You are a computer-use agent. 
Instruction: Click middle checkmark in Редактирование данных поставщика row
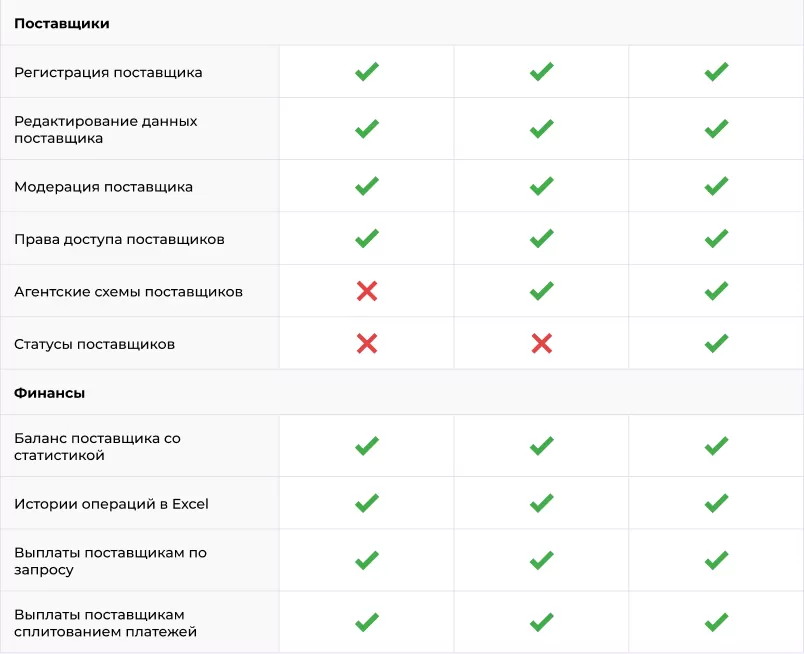pyautogui.click(x=541, y=129)
